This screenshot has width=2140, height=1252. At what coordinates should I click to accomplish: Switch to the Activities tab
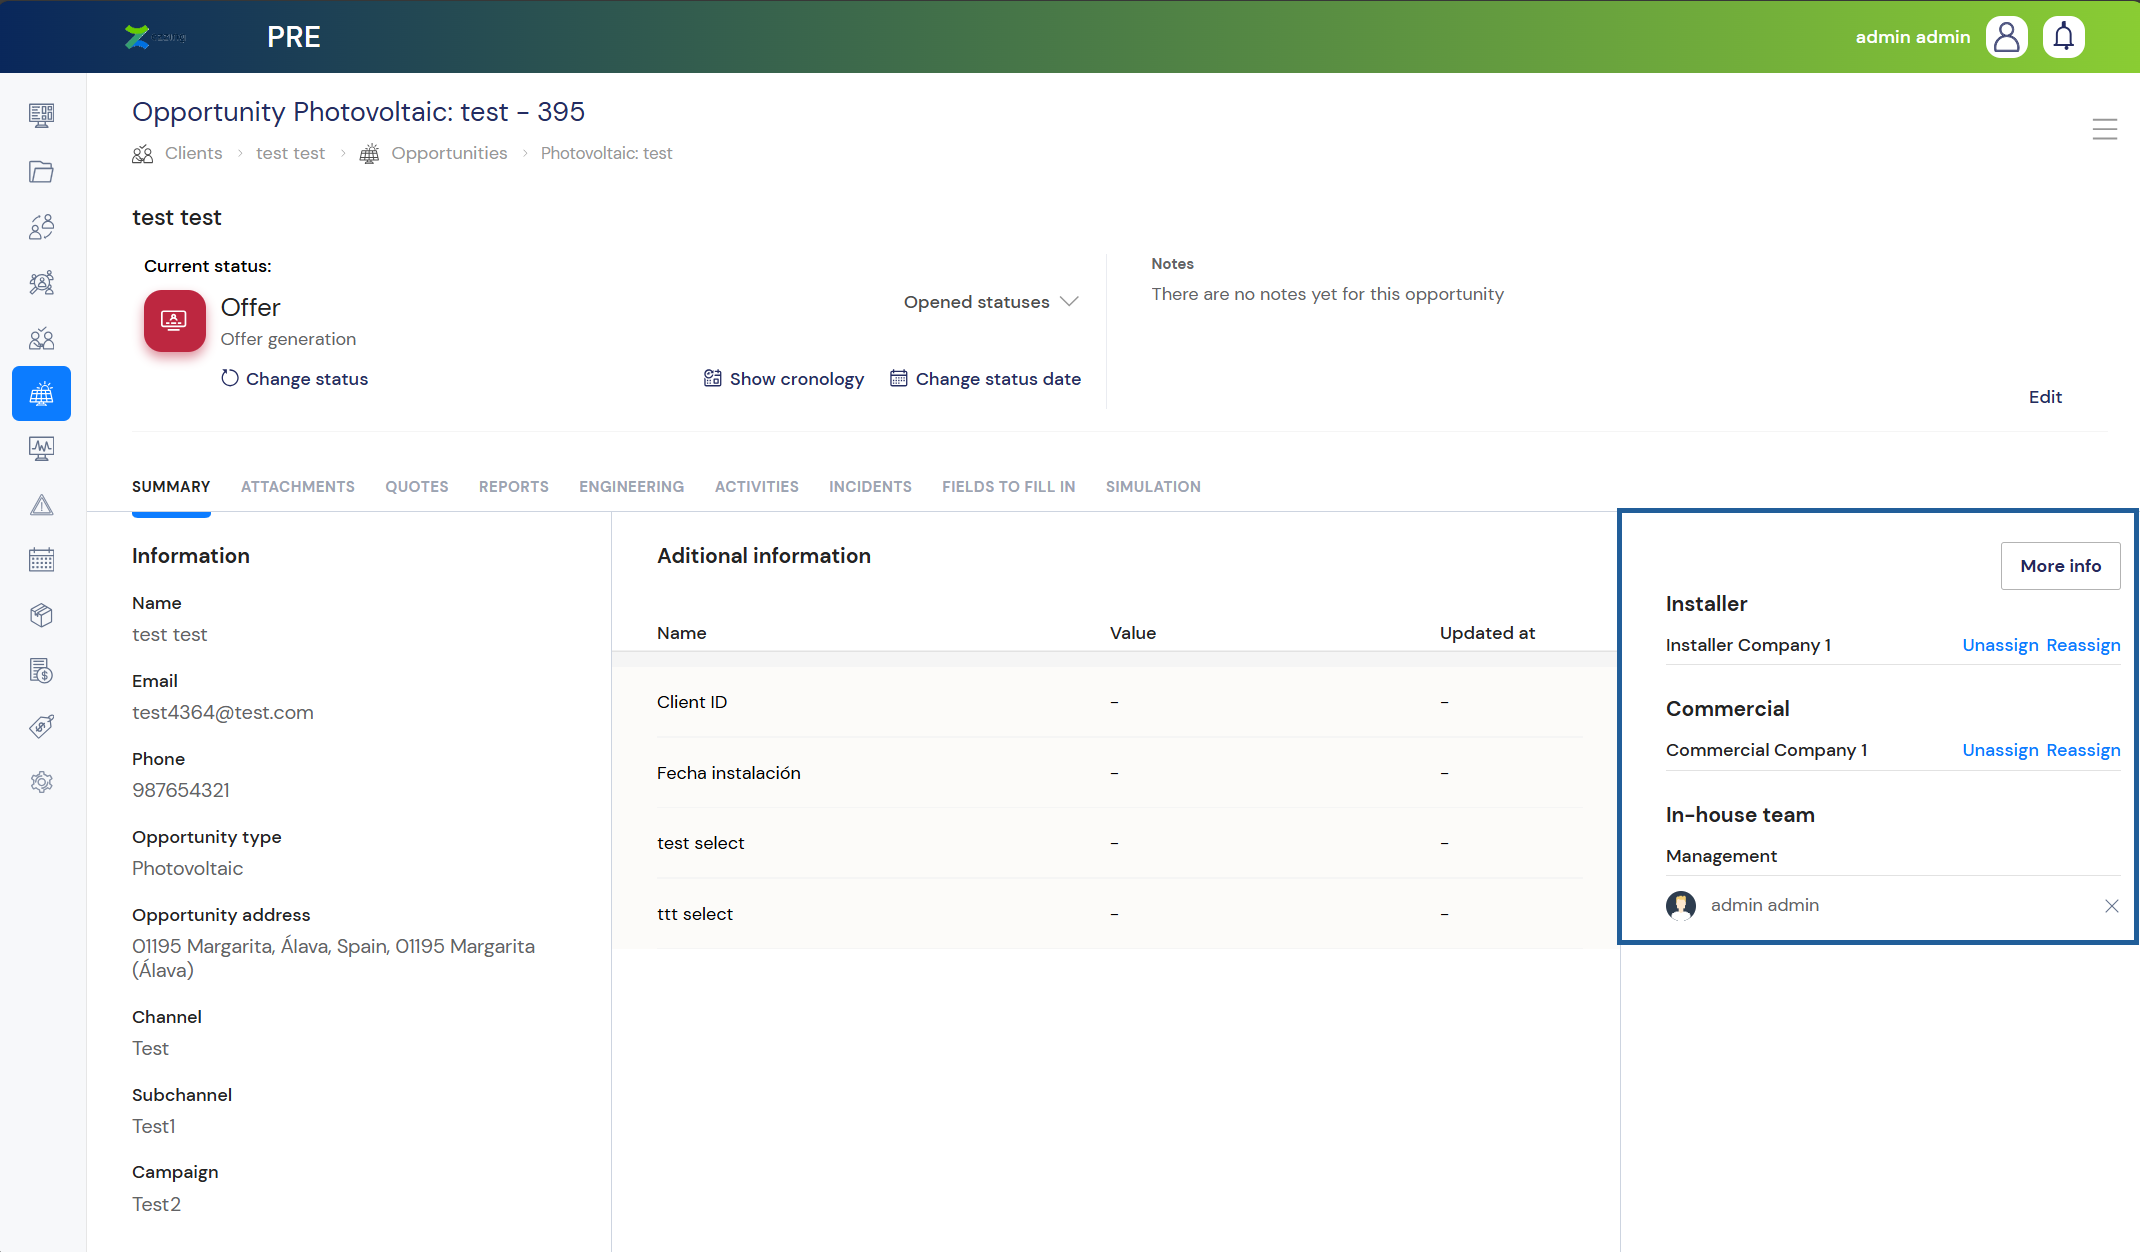click(x=757, y=487)
